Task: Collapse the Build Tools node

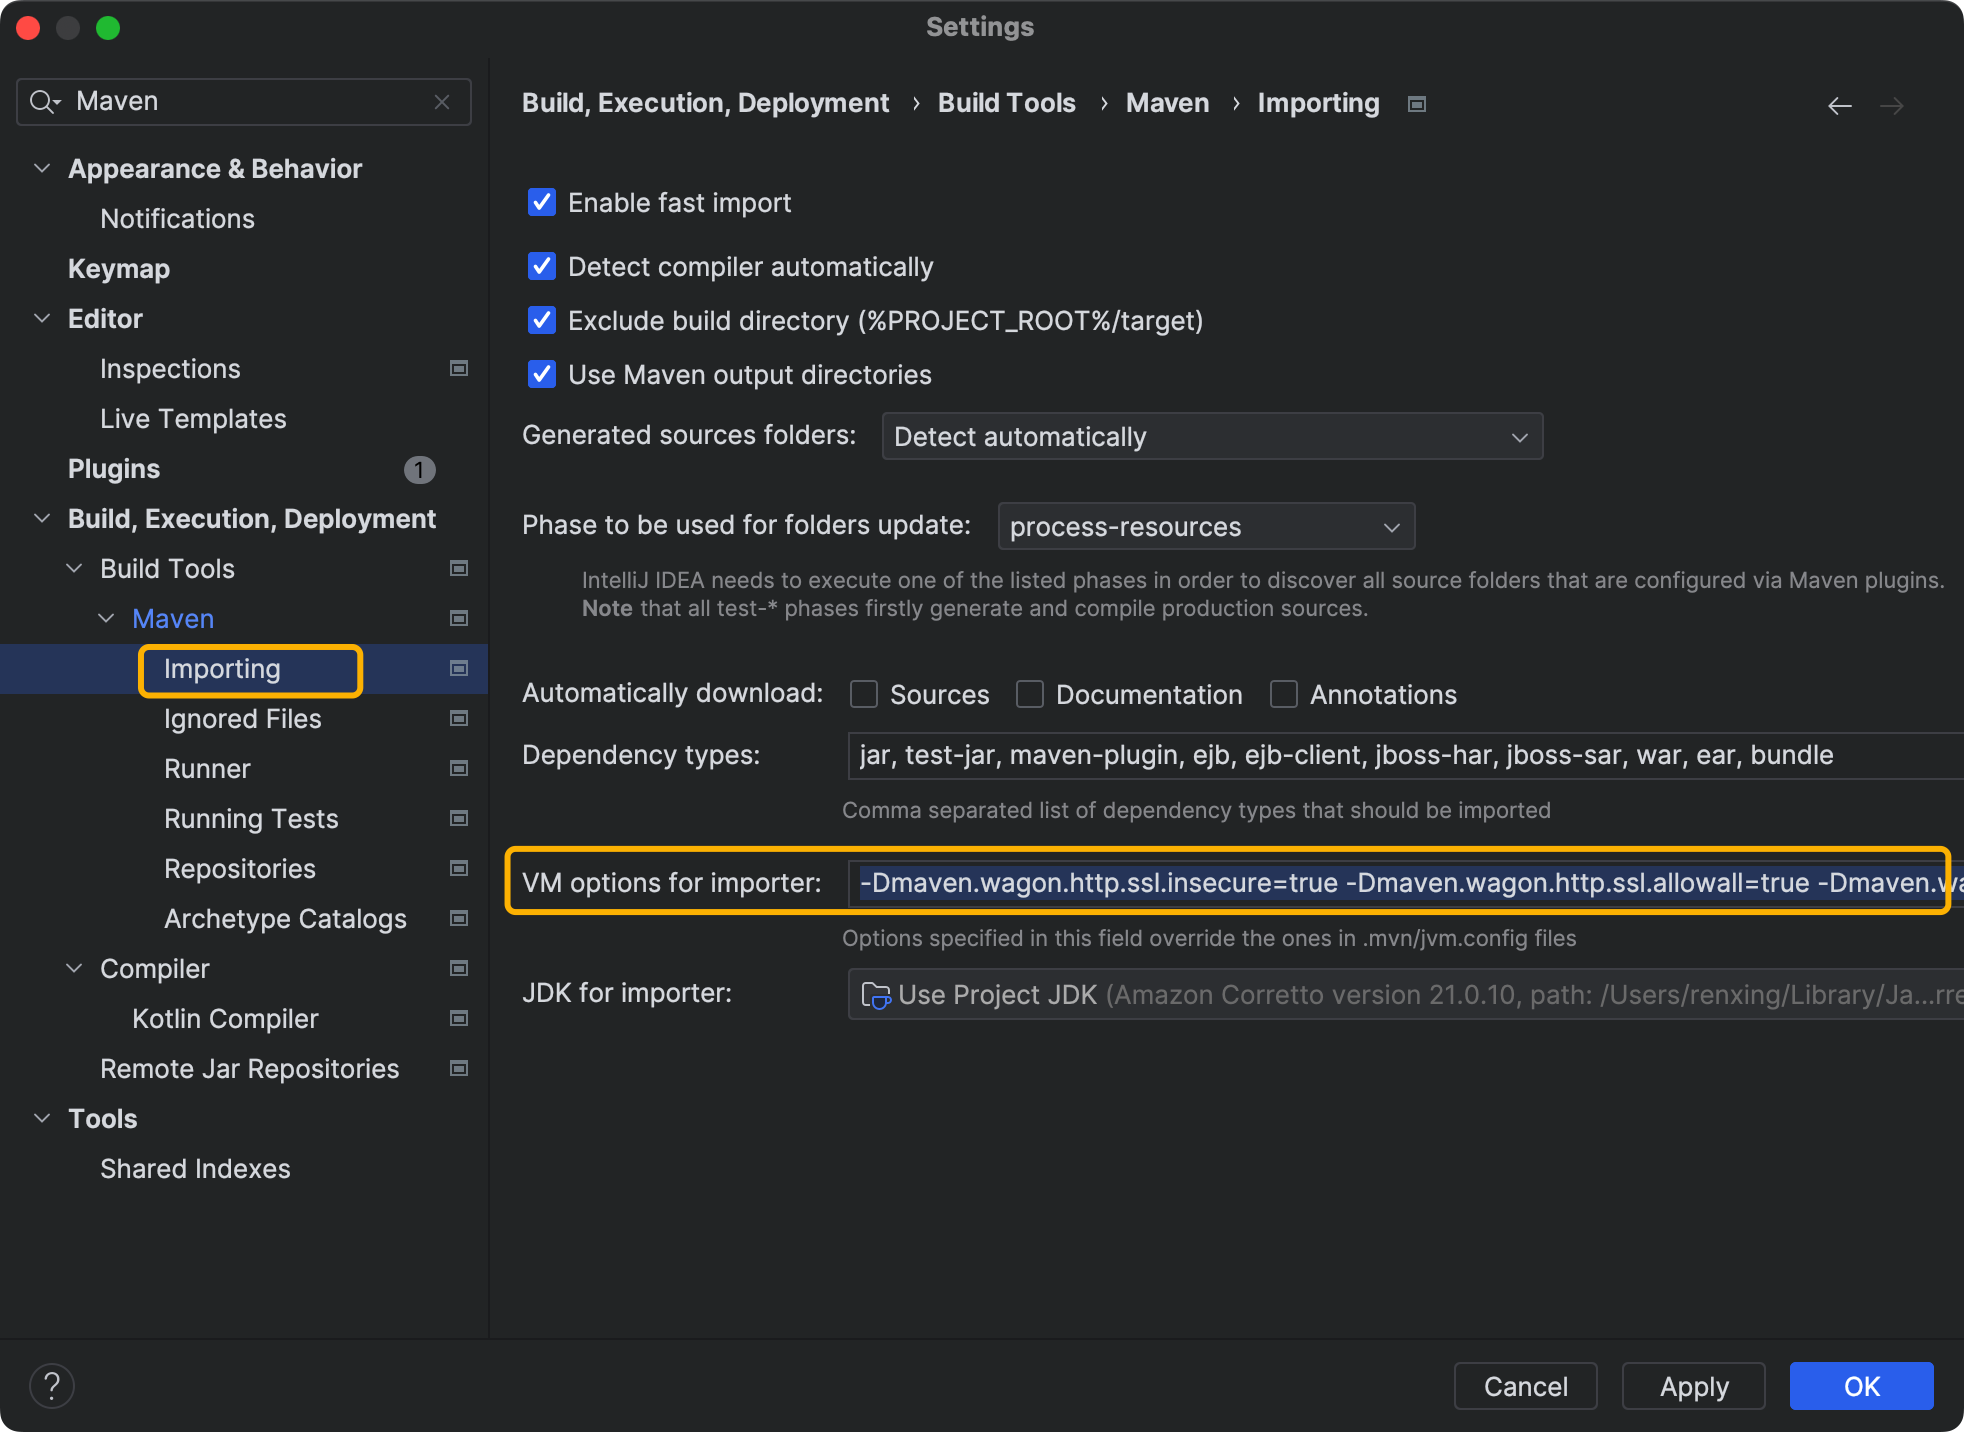Action: click(x=74, y=569)
